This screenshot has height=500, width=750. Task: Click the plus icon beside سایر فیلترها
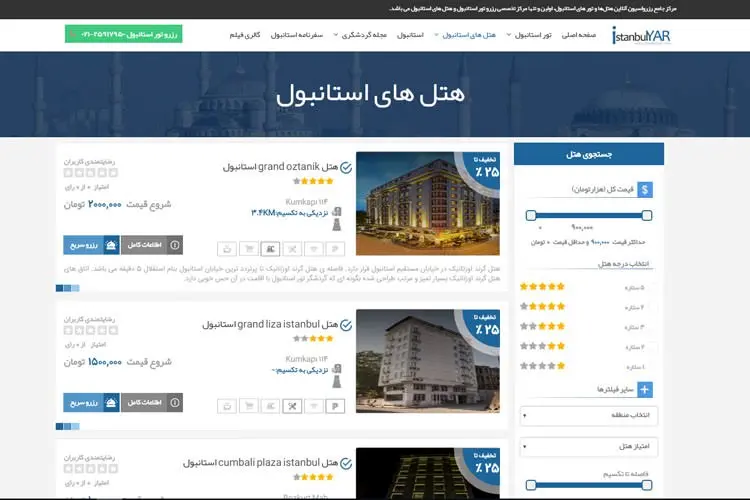[x=645, y=389]
